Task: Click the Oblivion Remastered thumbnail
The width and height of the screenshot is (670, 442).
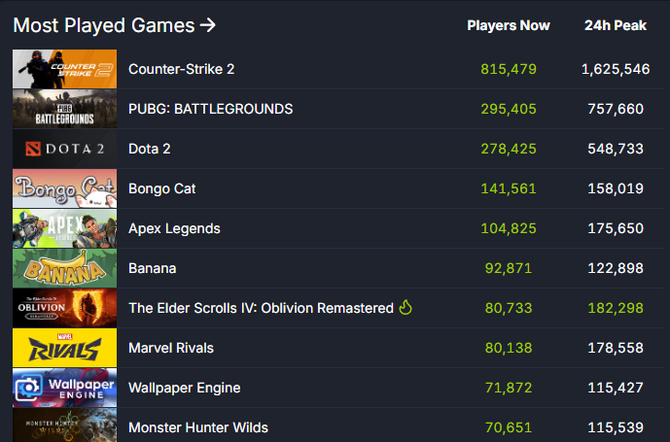Action: point(65,308)
